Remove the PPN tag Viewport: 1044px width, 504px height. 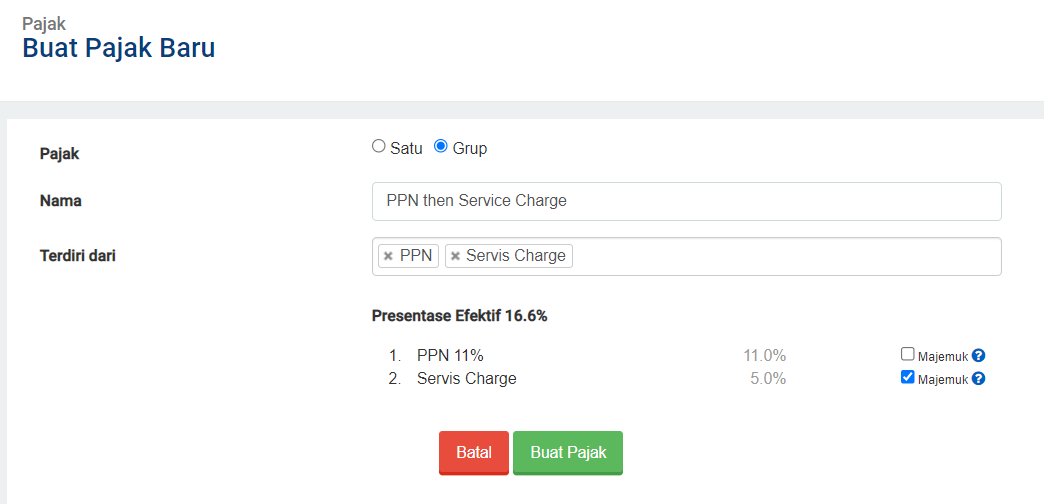(x=388, y=256)
